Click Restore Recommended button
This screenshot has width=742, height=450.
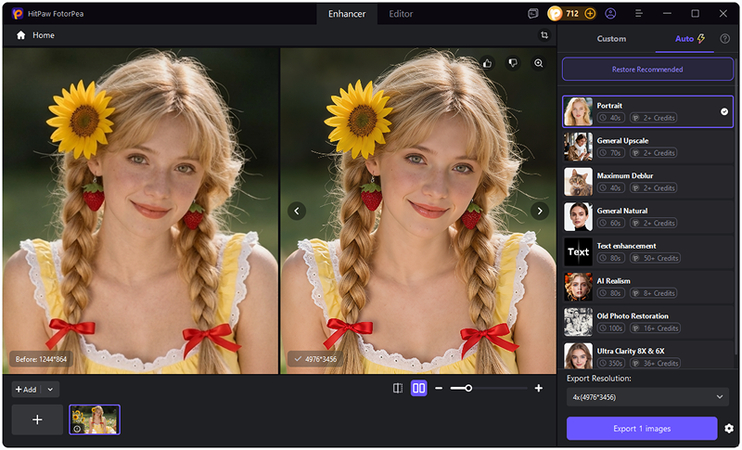647,70
